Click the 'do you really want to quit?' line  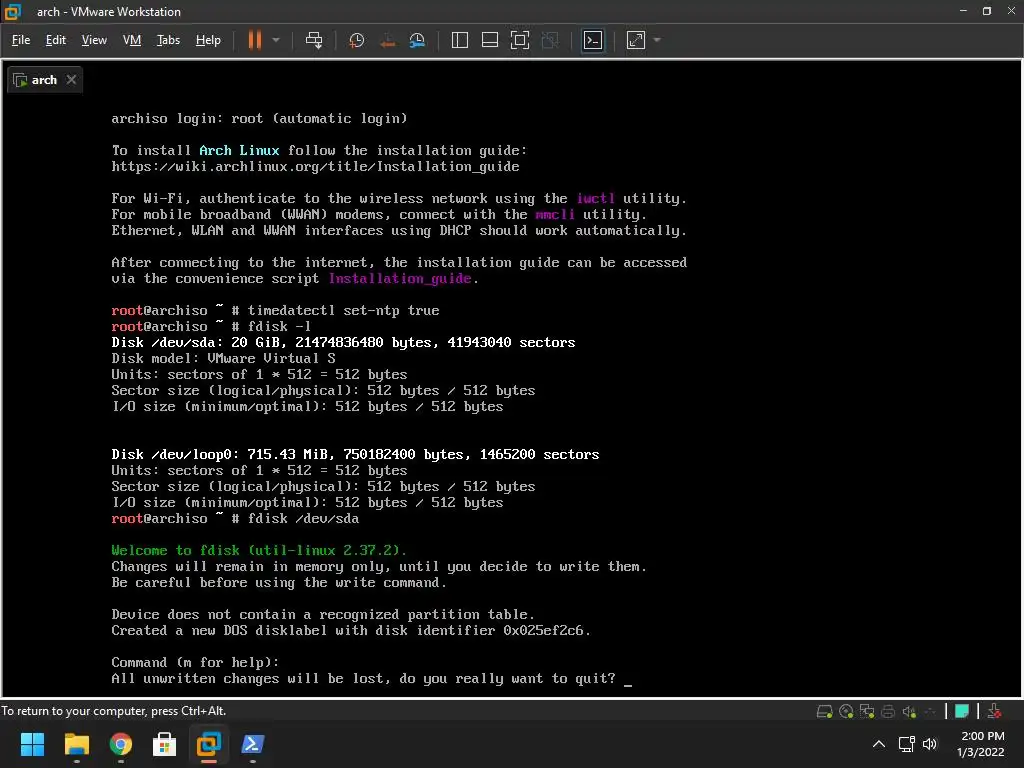click(x=363, y=679)
